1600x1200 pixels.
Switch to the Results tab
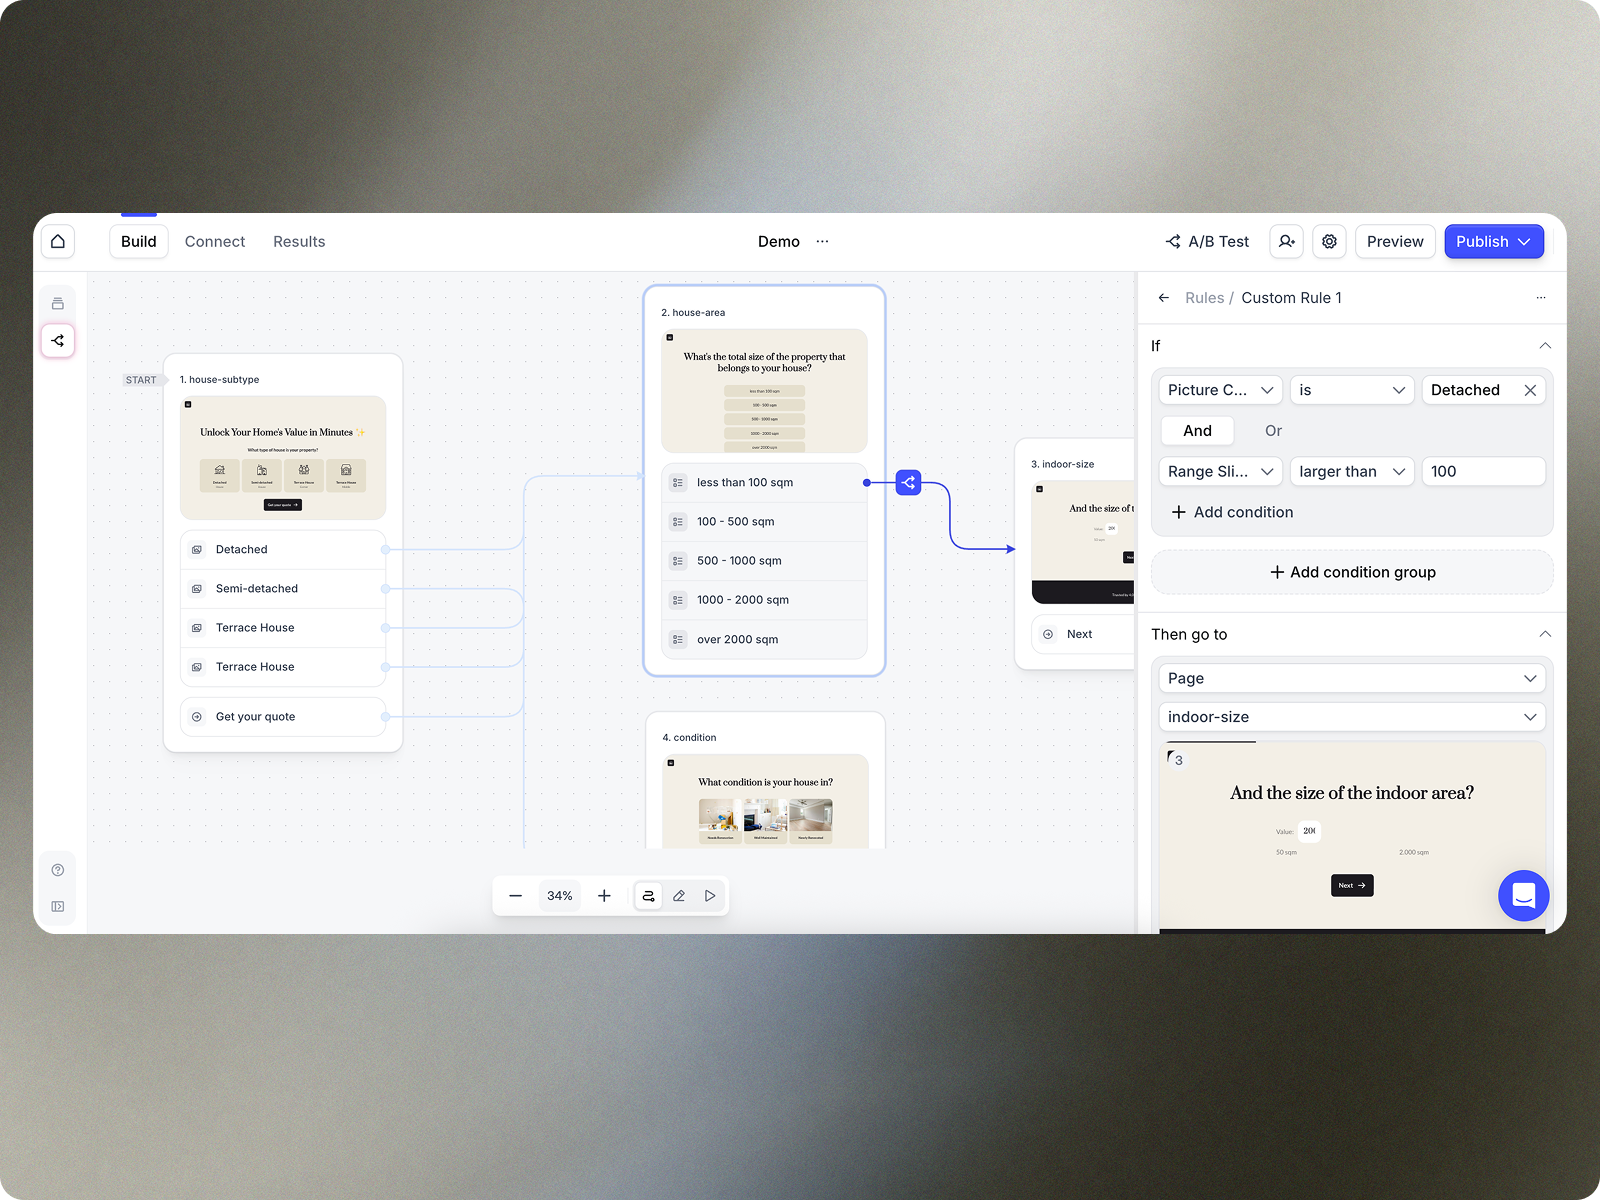click(299, 242)
